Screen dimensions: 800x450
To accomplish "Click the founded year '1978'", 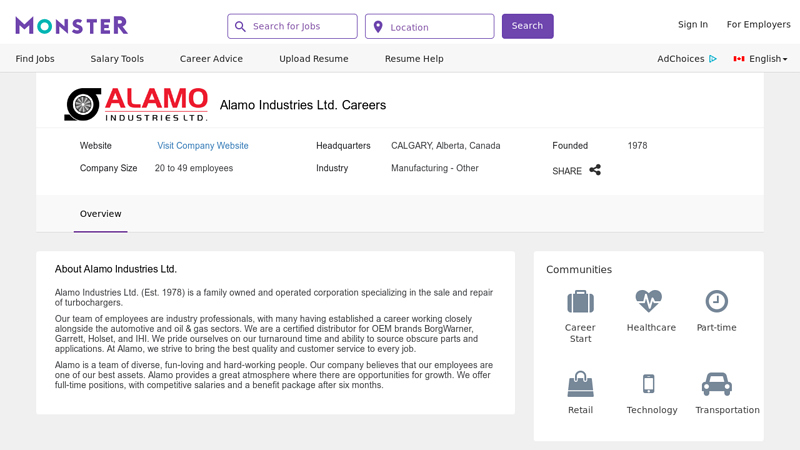I will [637, 145].
